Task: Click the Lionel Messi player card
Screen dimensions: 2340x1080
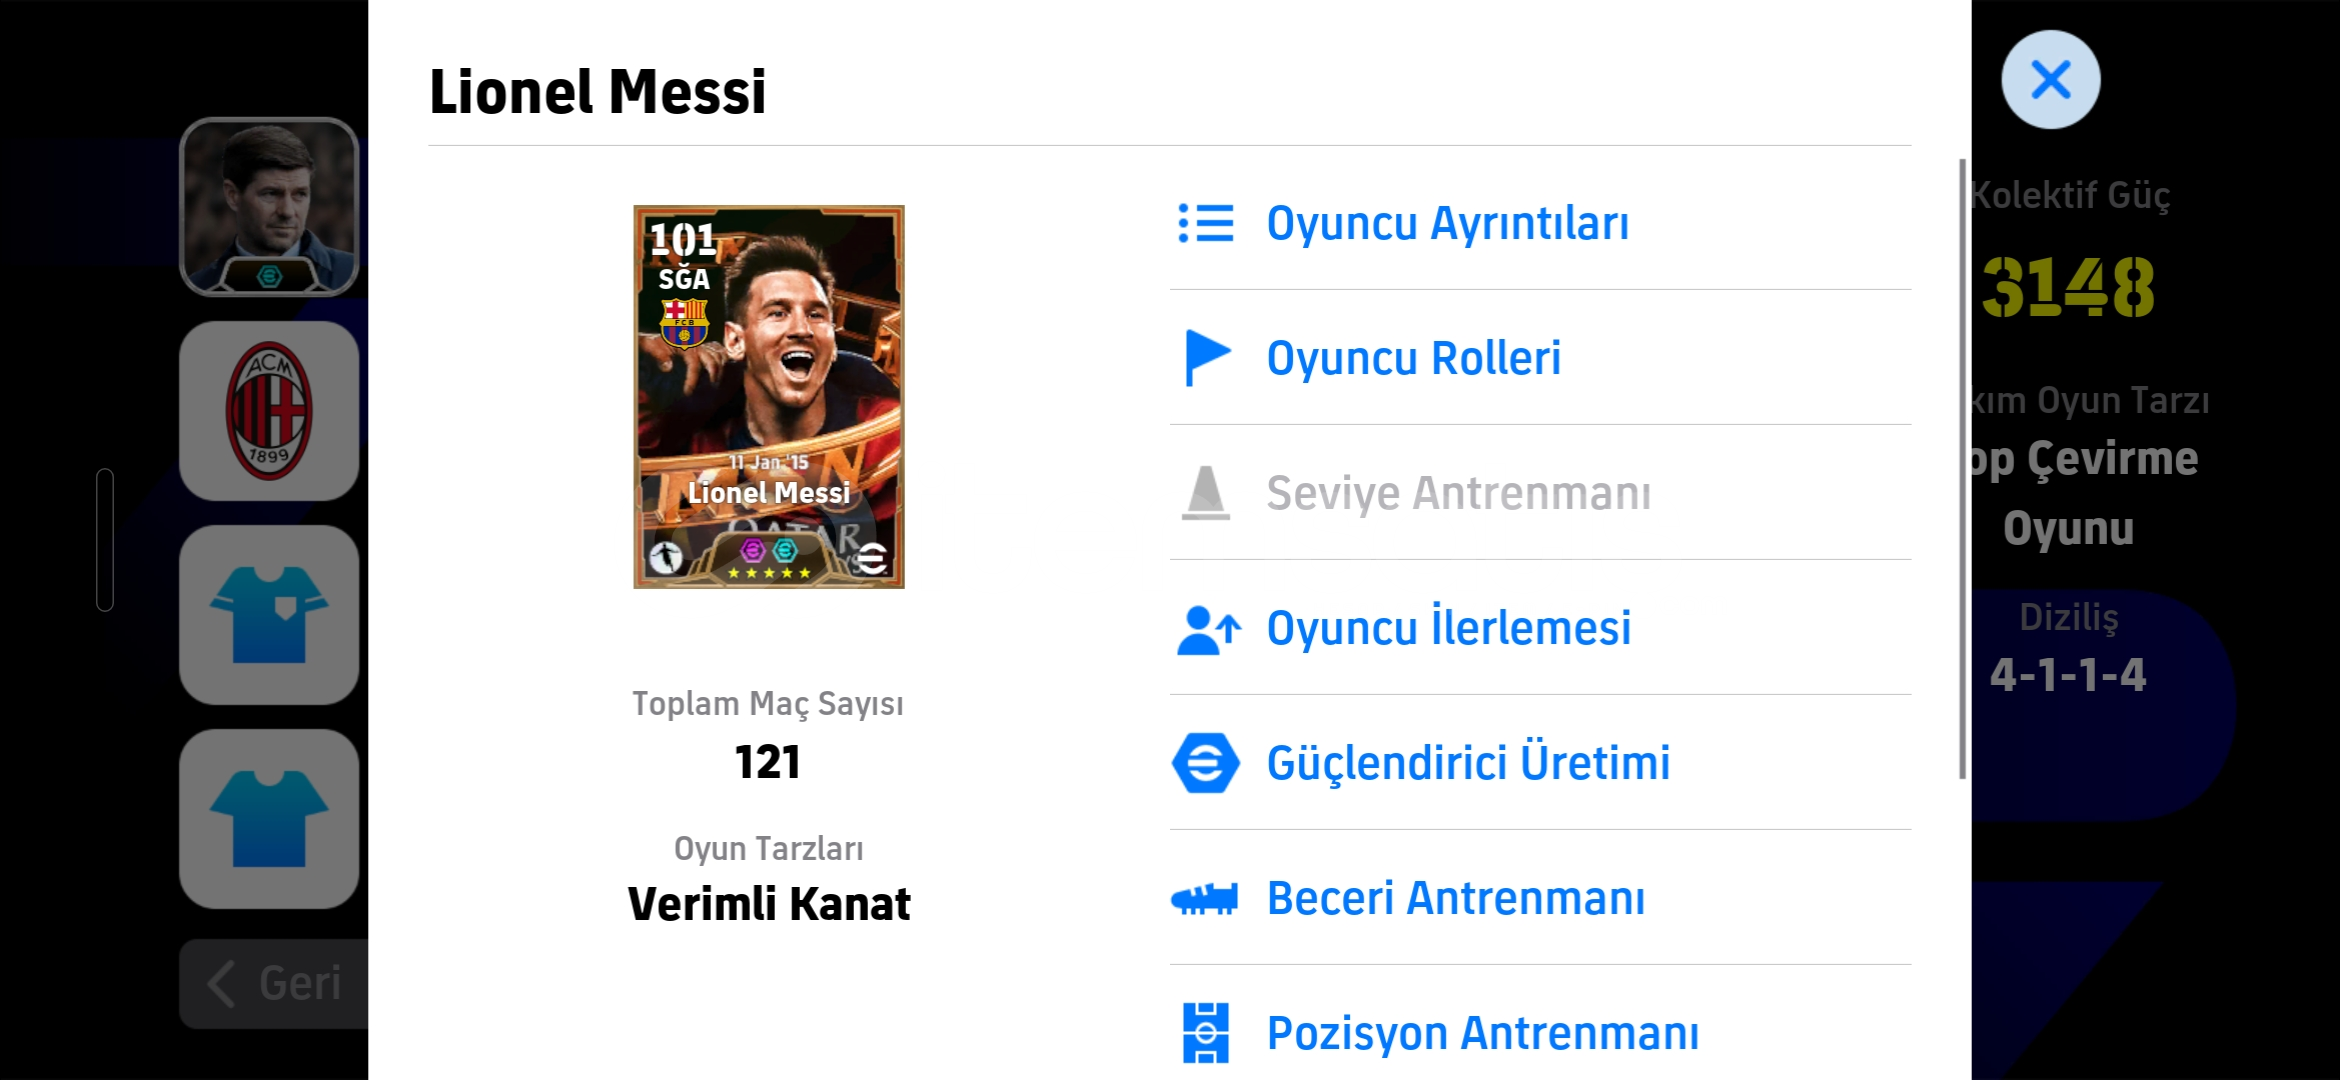Action: coord(768,397)
